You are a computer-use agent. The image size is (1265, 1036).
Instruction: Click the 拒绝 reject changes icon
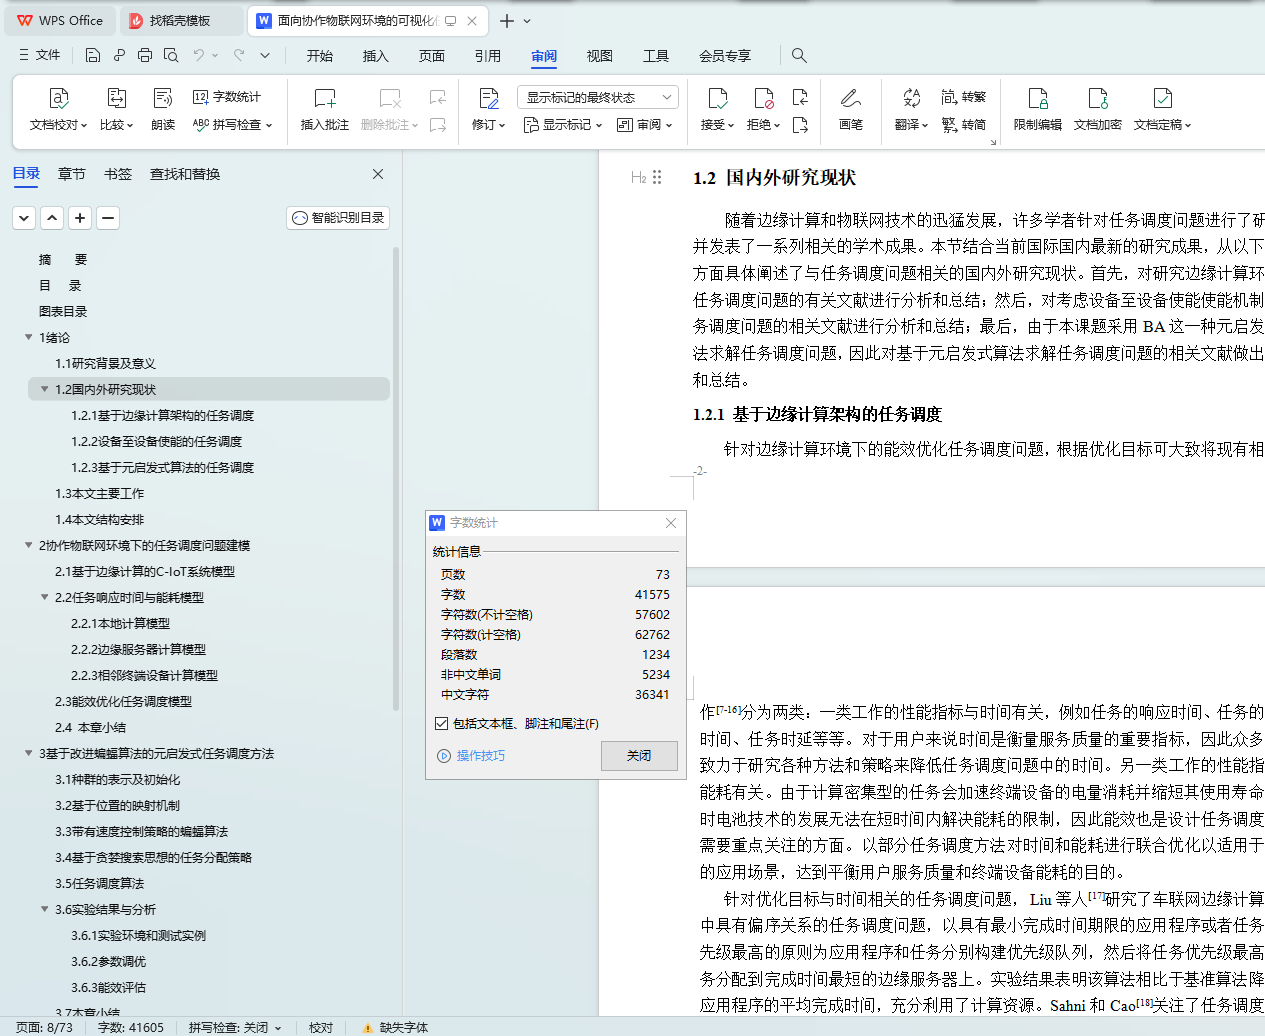tap(764, 98)
